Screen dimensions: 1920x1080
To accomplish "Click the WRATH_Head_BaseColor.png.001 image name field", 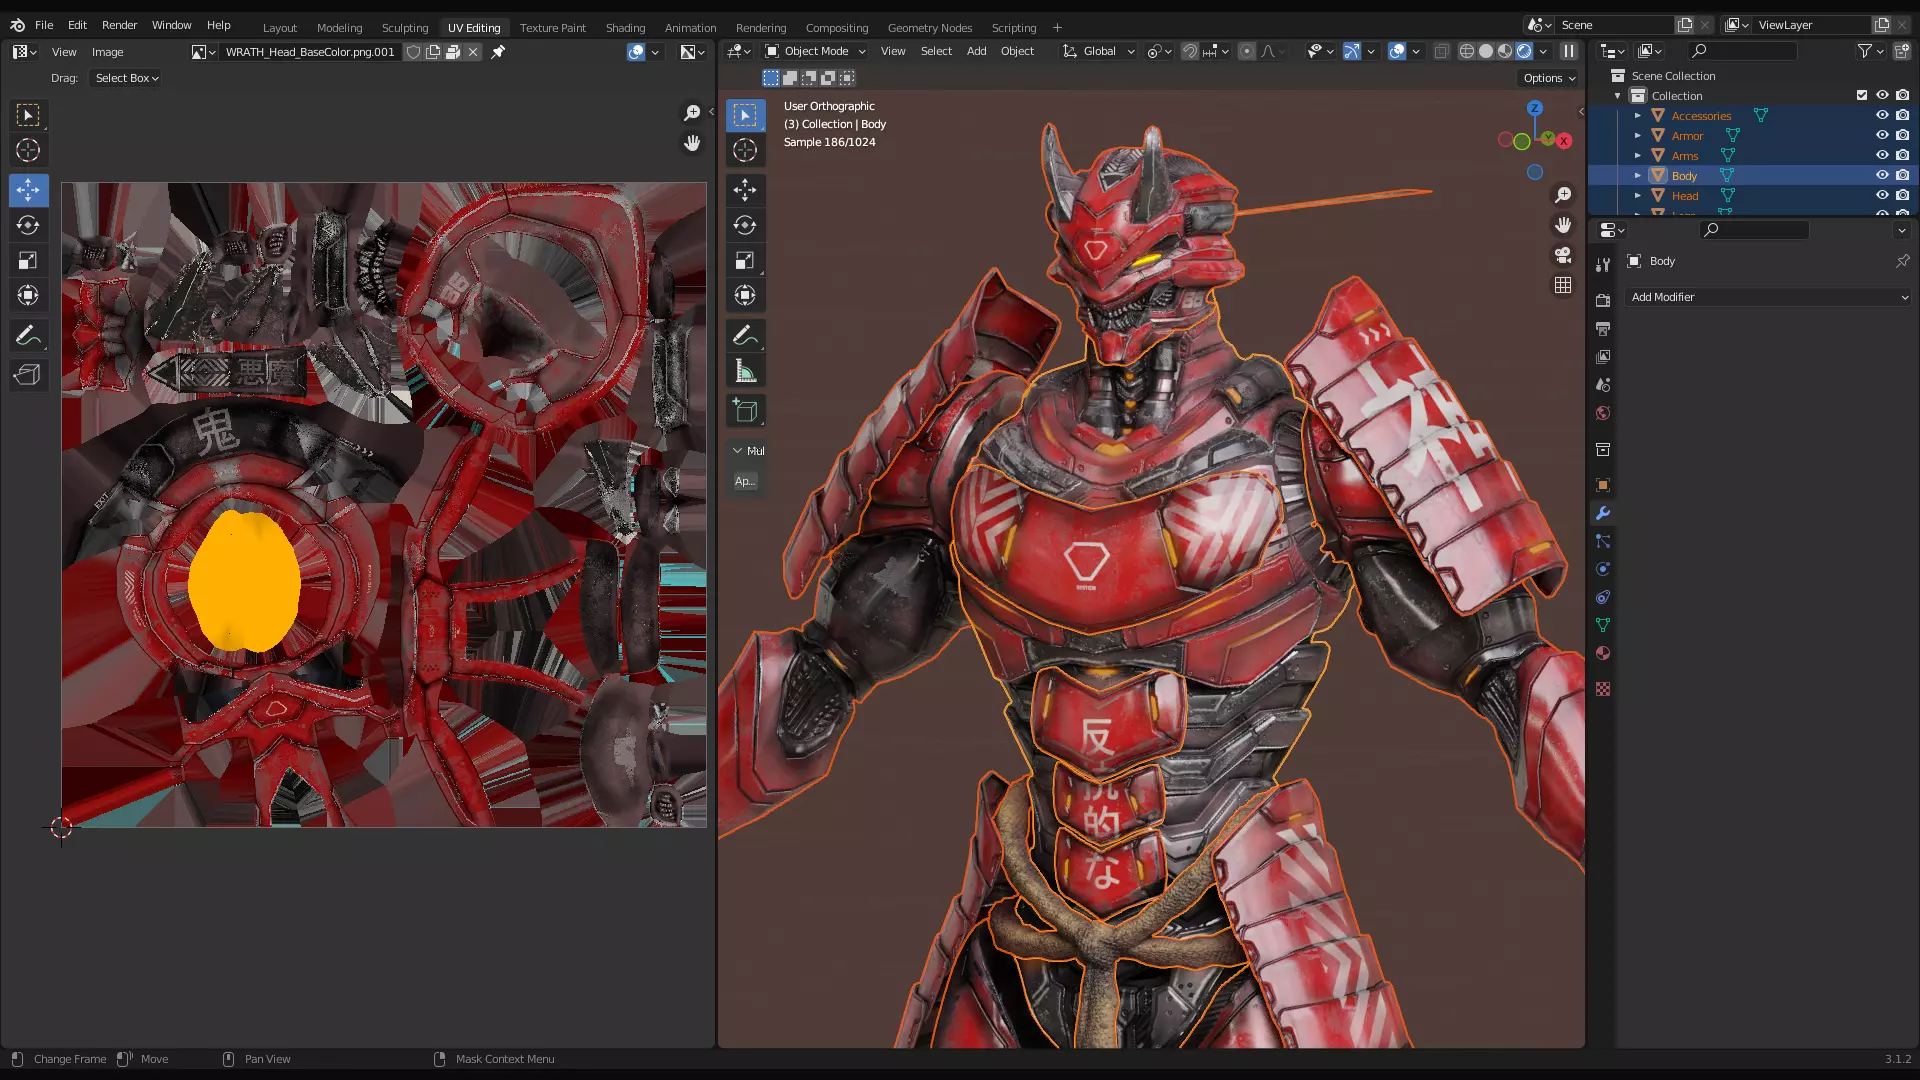I will tap(310, 52).
